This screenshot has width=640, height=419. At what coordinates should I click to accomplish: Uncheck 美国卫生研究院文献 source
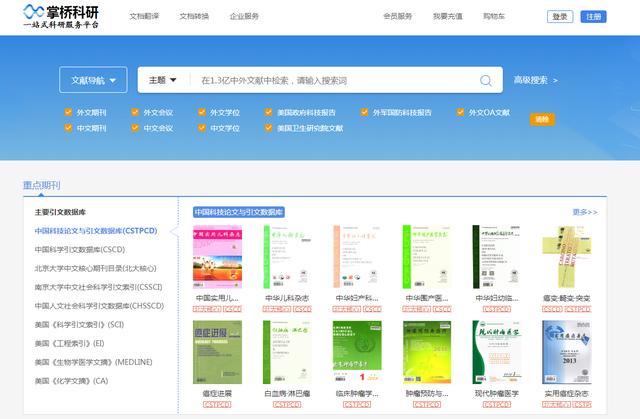[x=269, y=128]
